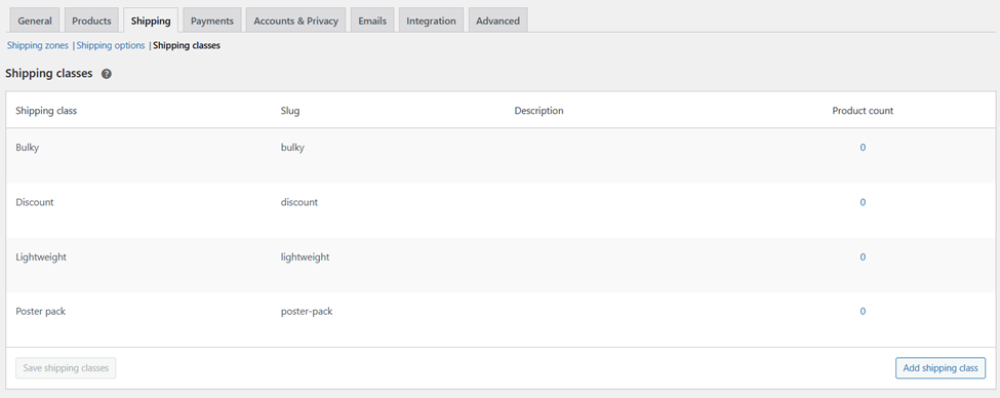Open the Shipping classes help tooltip icon

(107, 74)
